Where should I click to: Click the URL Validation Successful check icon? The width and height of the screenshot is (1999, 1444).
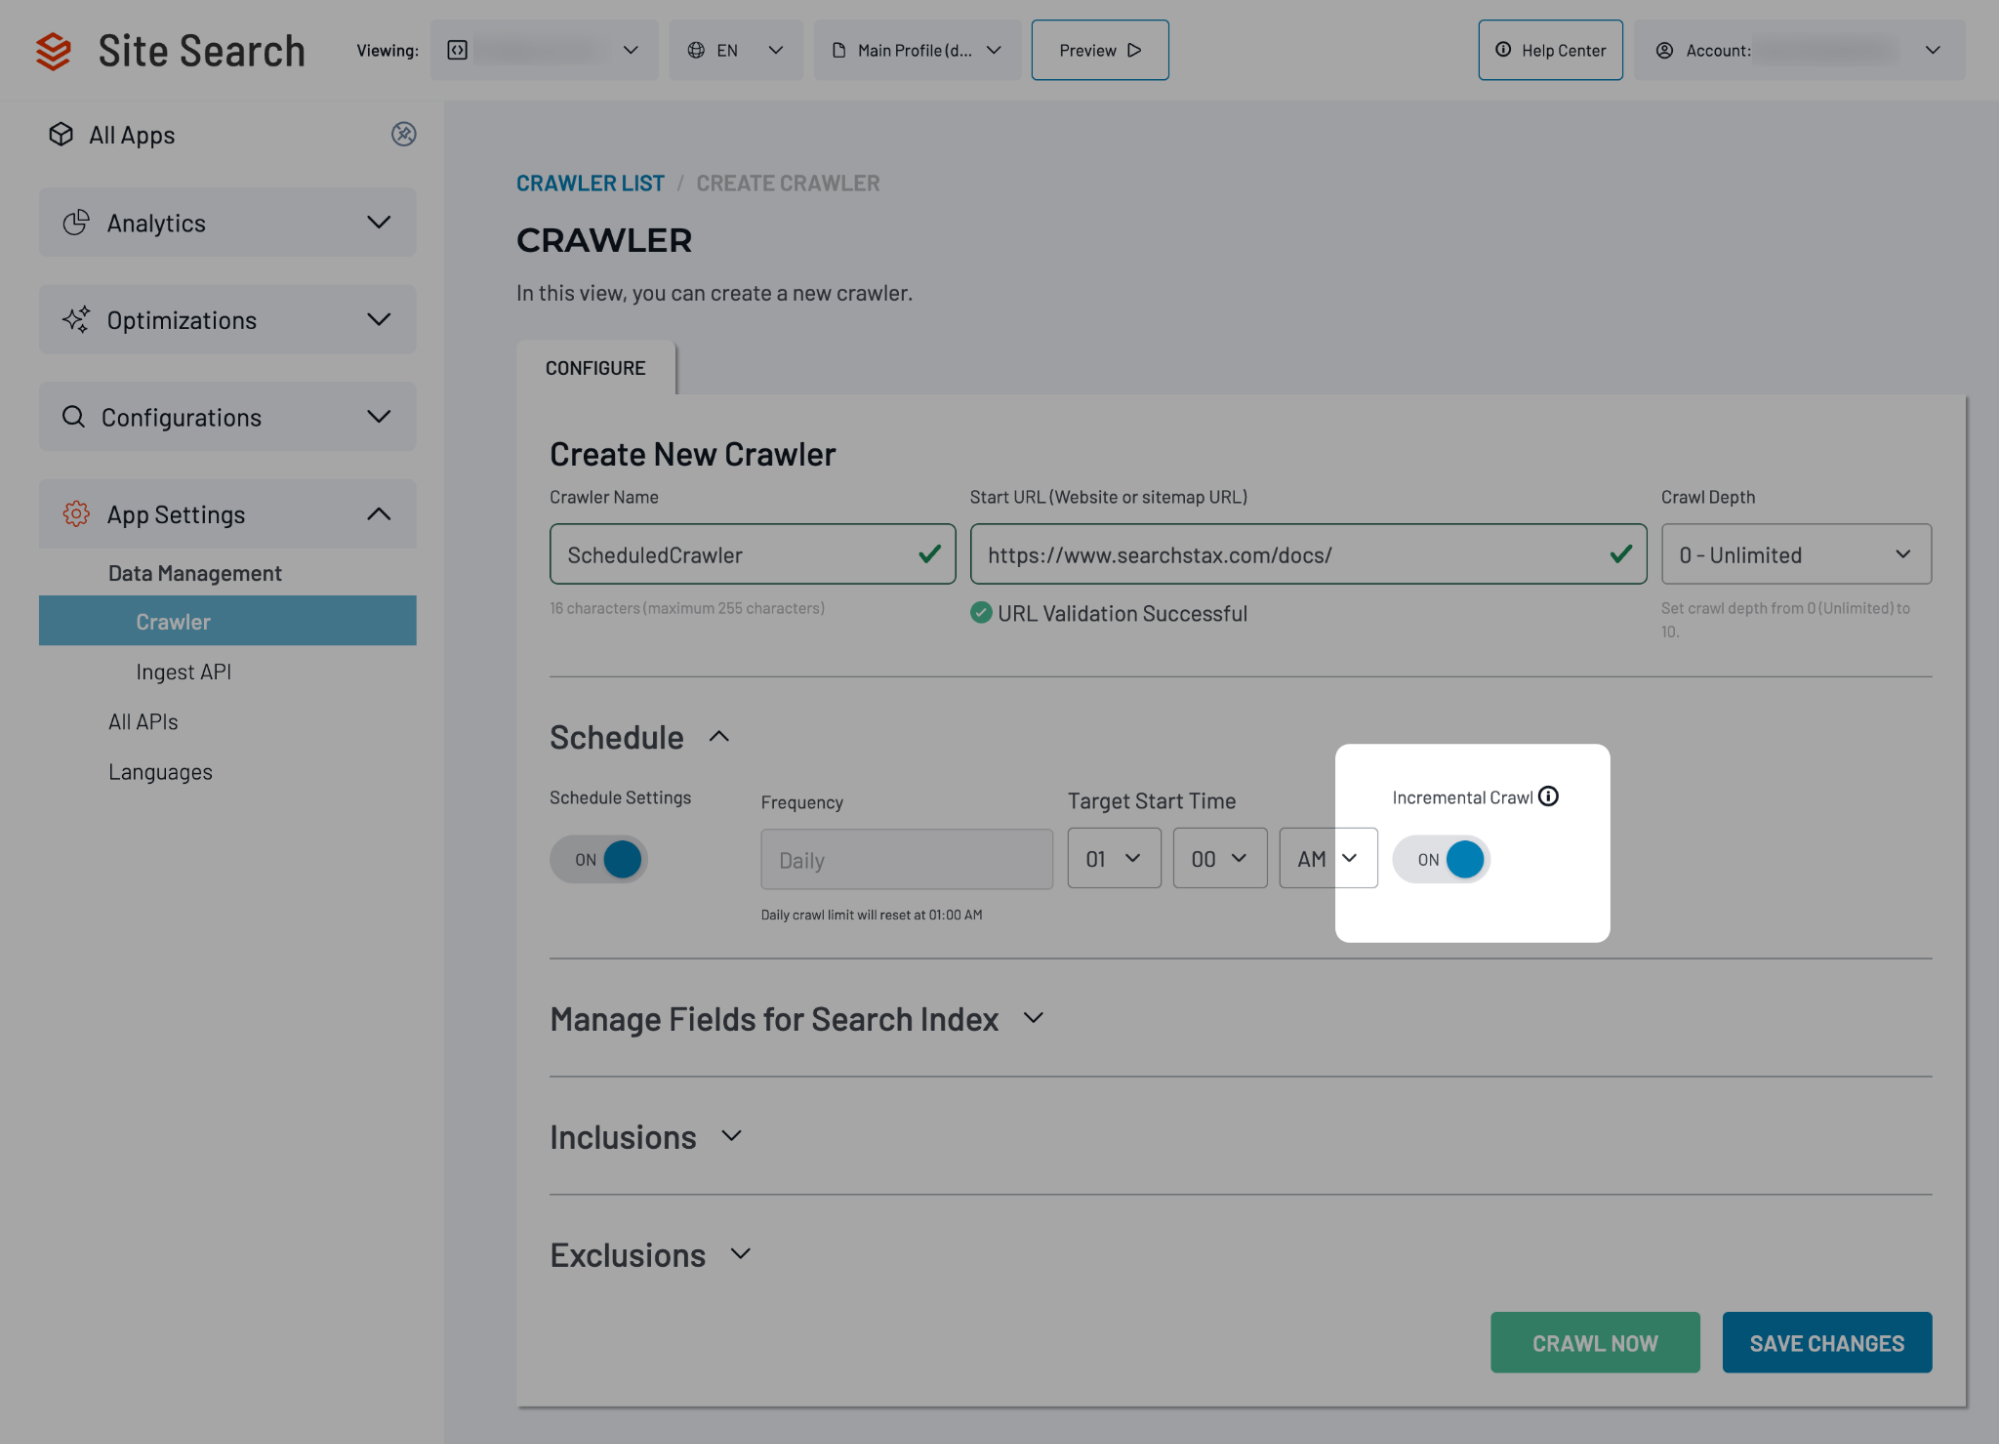tap(981, 613)
